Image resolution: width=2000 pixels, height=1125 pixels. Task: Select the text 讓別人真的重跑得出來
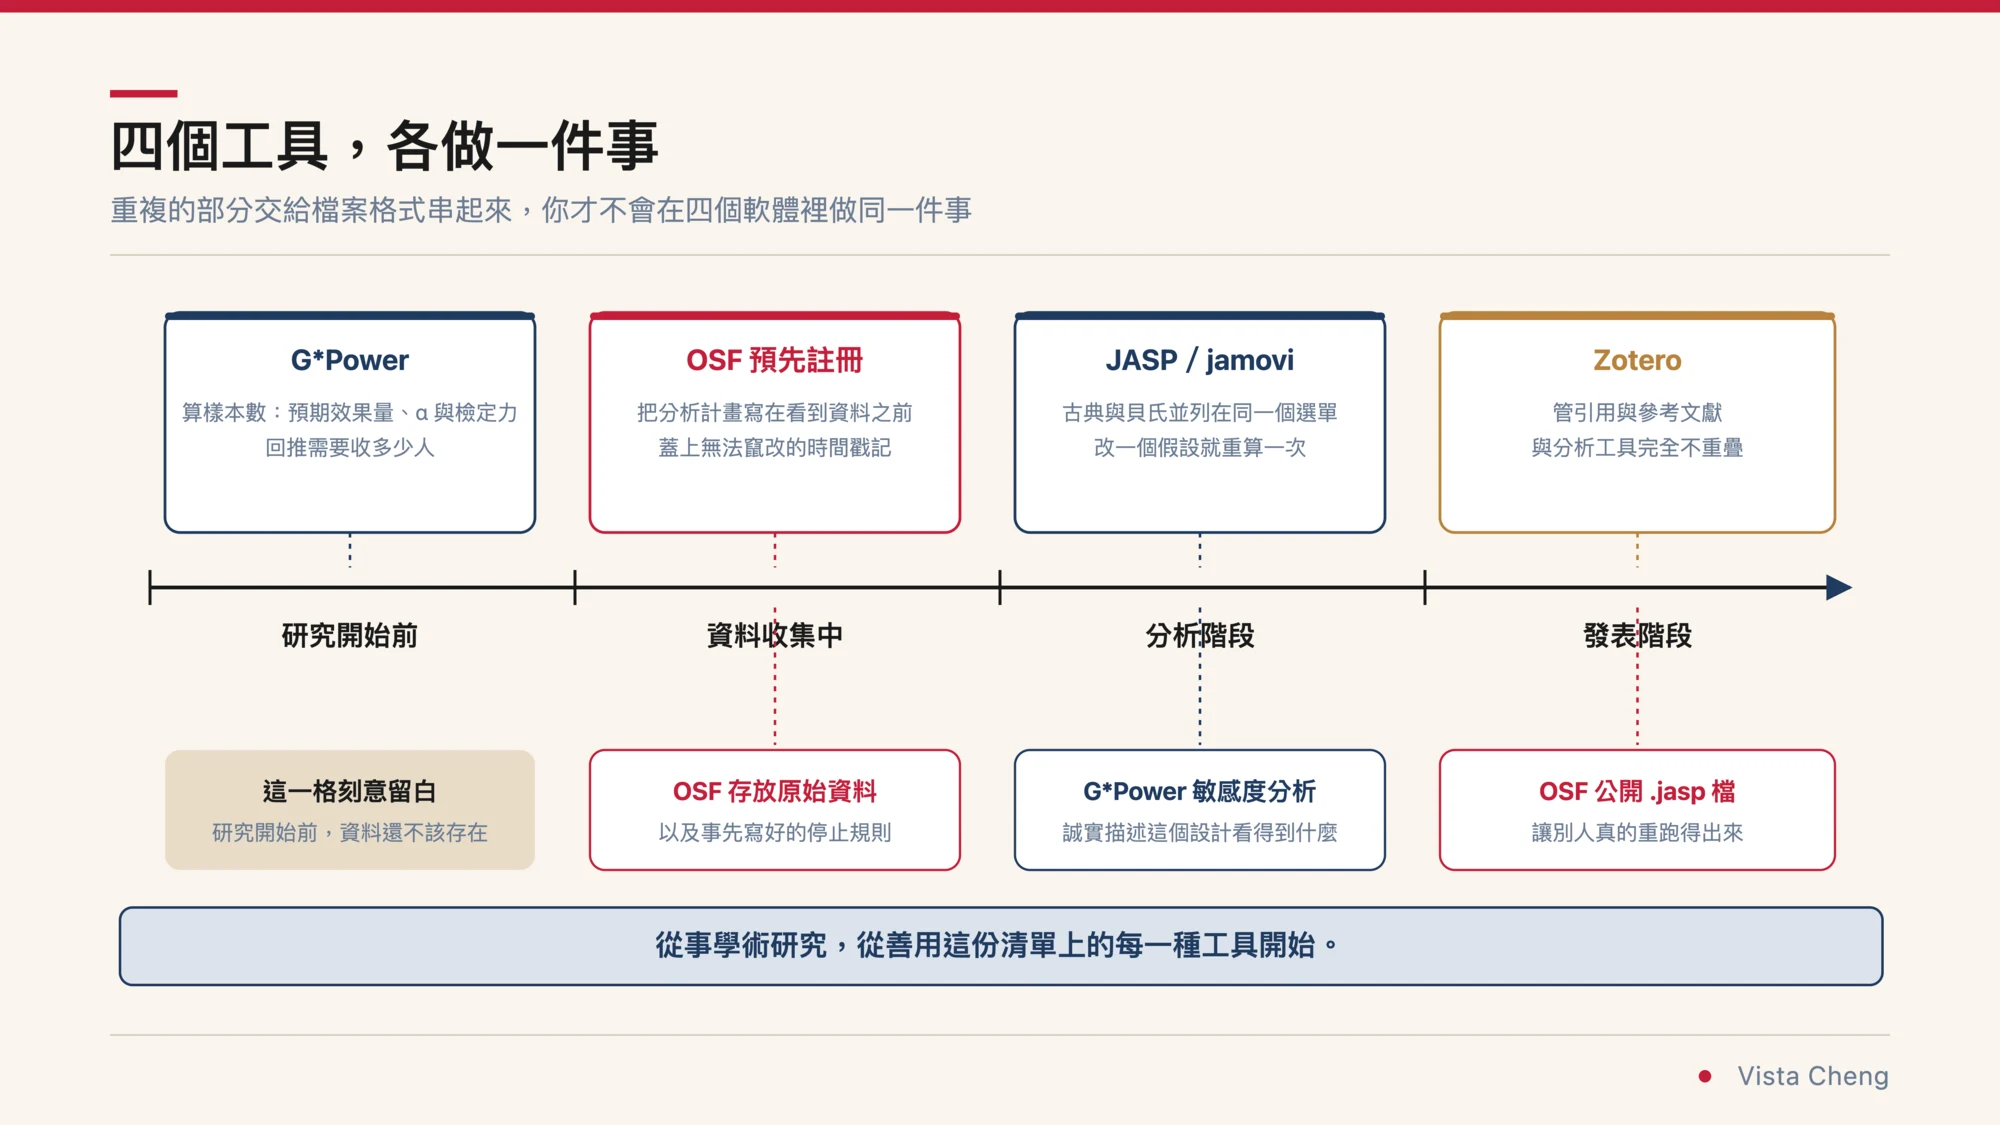click(x=1637, y=832)
